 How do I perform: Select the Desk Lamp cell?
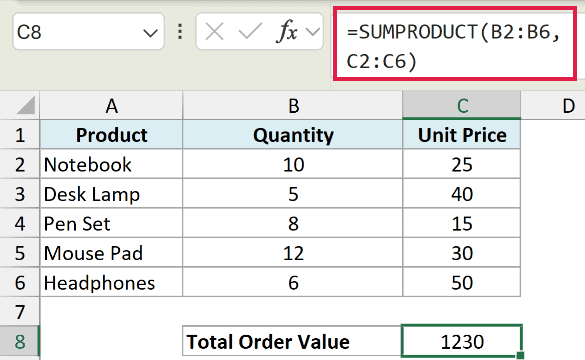[x=111, y=194]
